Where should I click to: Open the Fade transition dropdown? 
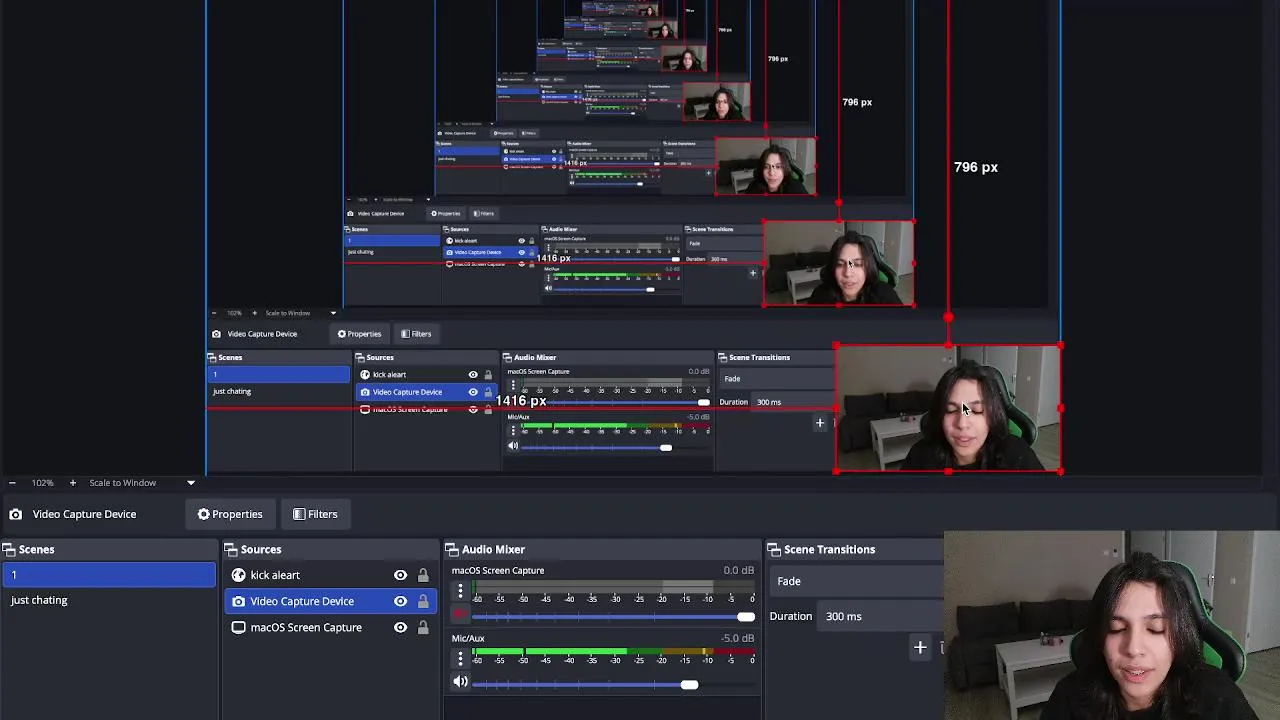click(x=858, y=581)
